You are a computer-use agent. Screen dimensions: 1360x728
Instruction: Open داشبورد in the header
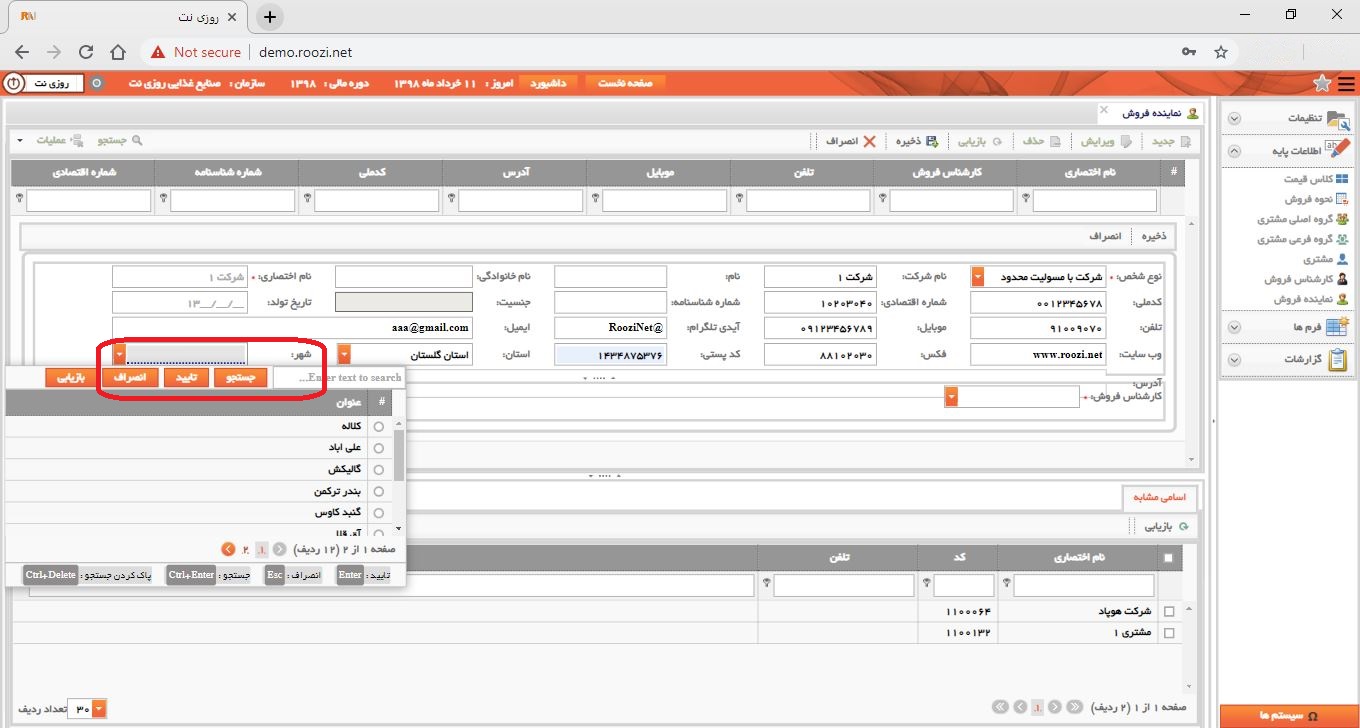(x=547, y=83)
